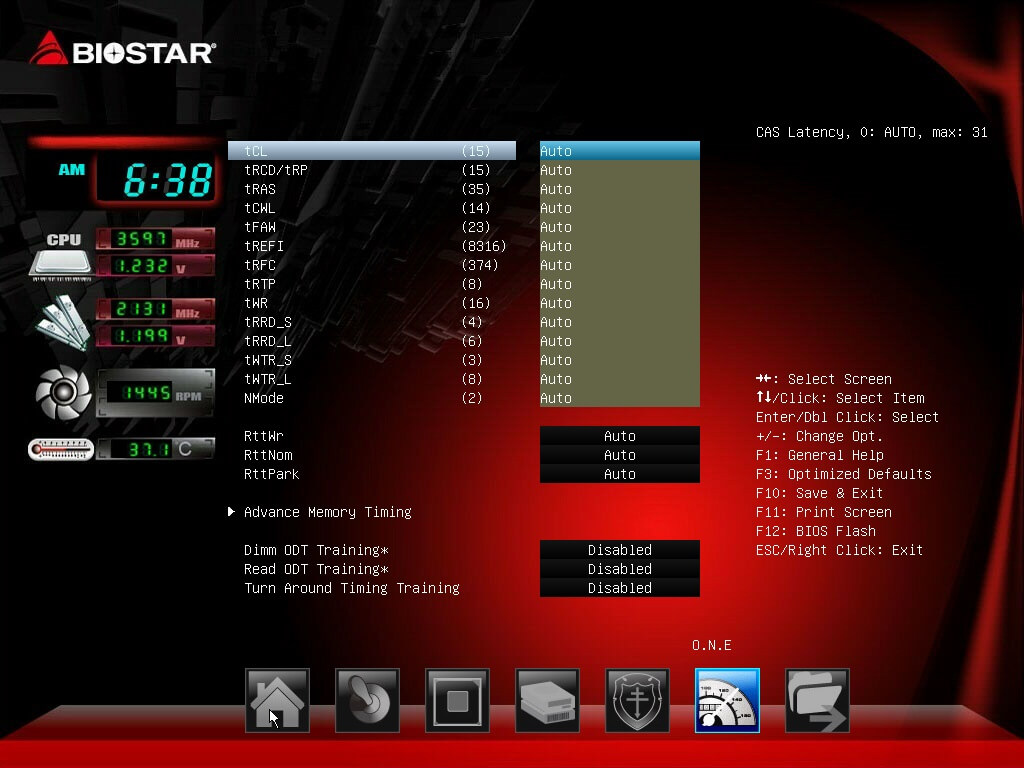
Task: Open the RttWr Auto option box
Action: coord(619,436)
